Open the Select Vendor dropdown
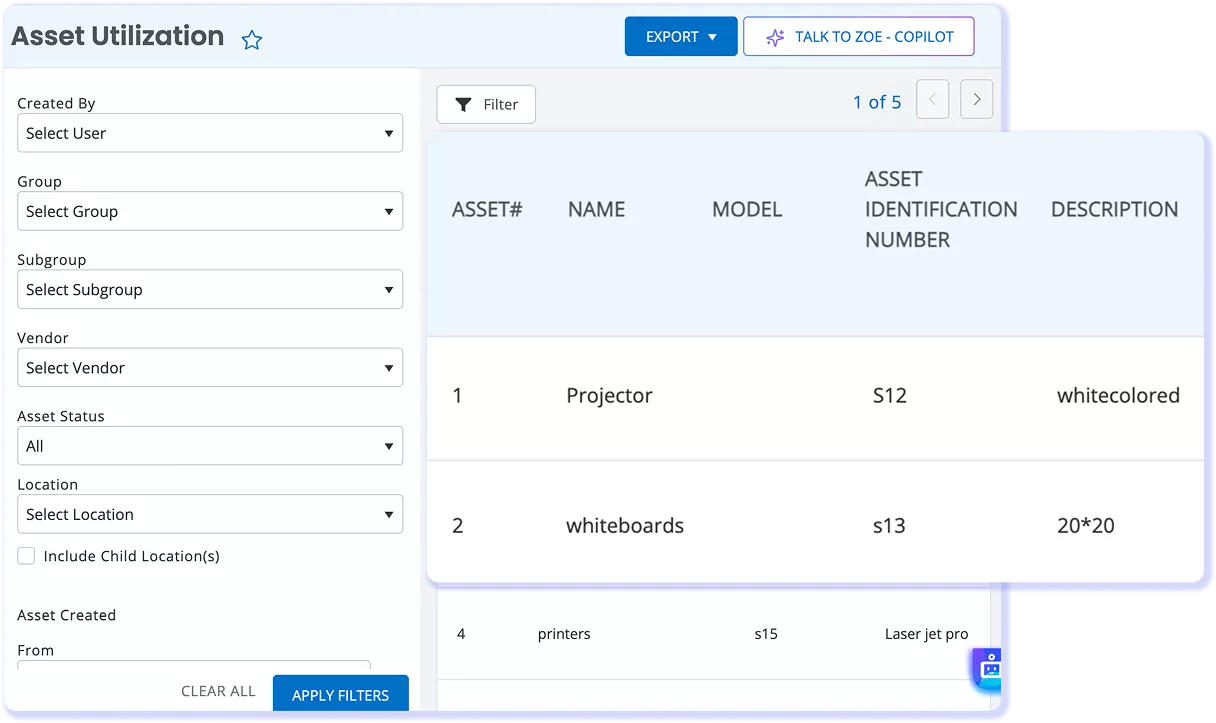The height and width of the screenshot is (723, 1216). (210, 367)
